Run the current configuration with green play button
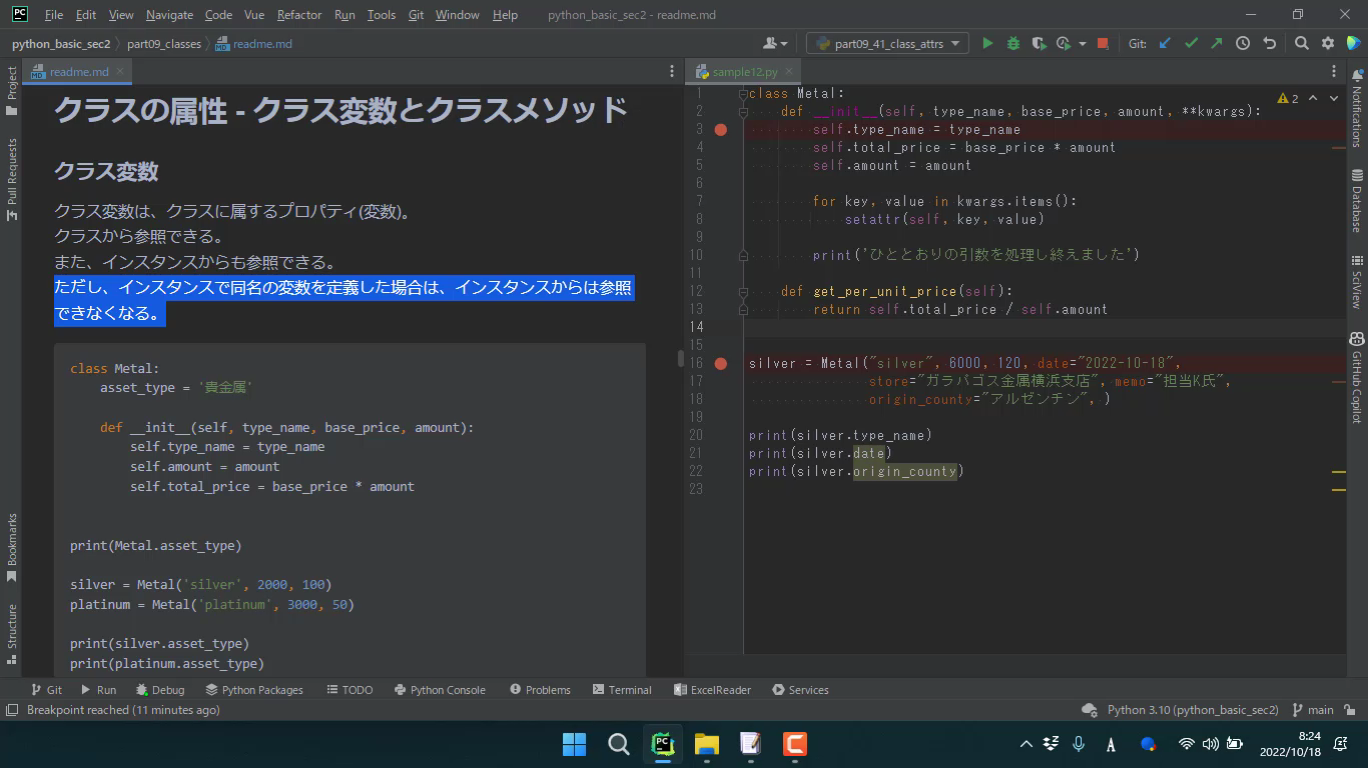This screenshot has width=1368, height=768. 987,44
